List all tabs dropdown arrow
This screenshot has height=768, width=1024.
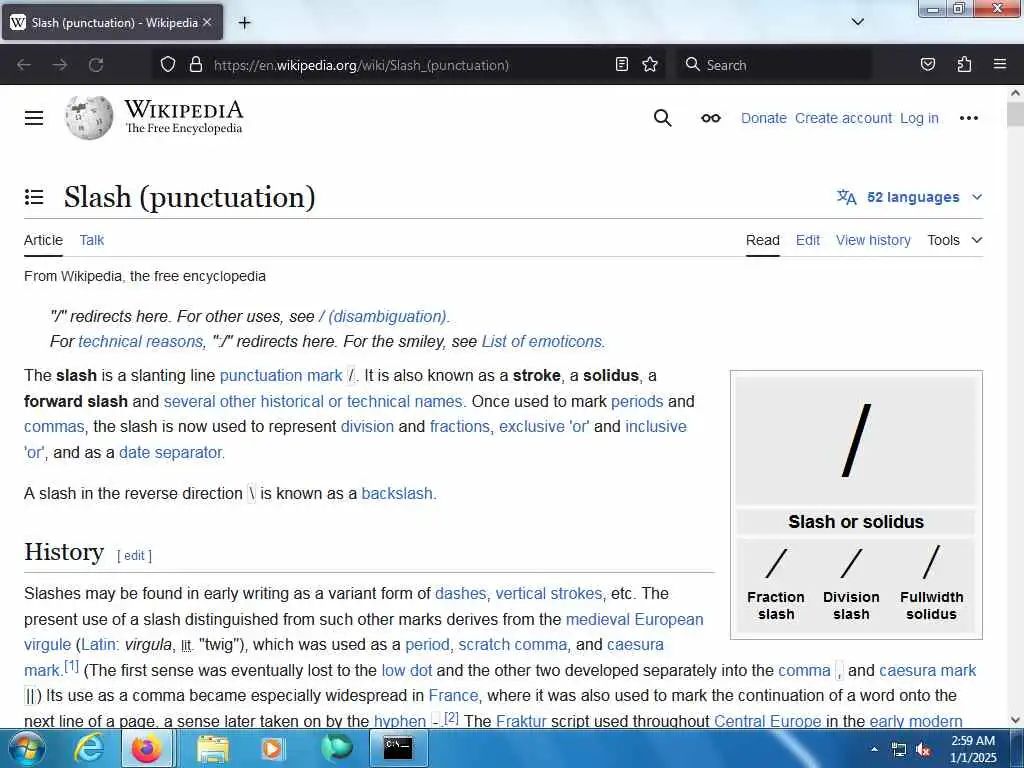click(x=858, y=22)
